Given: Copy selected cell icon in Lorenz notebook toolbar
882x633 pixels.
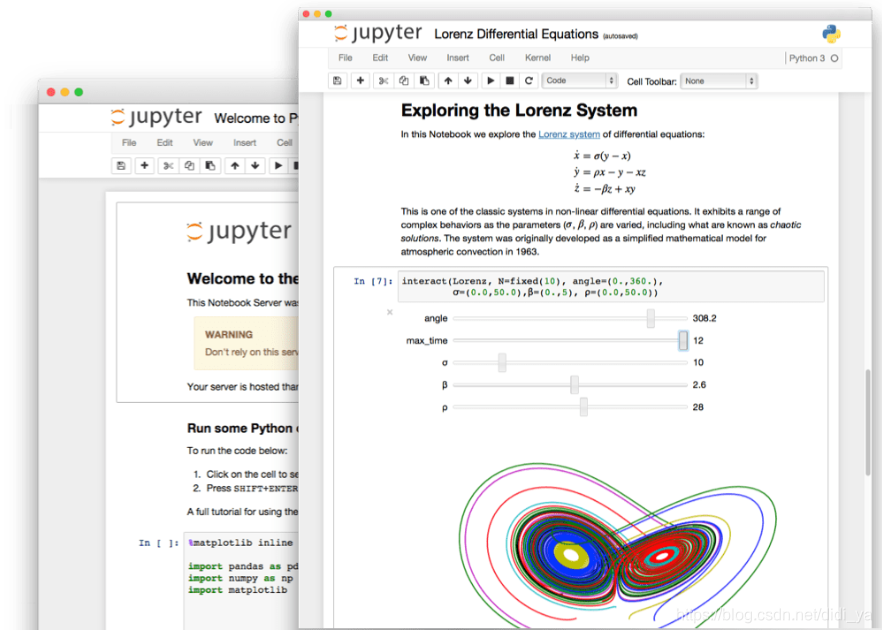Looking at the screenshot, I should pyautogui.click(x=404, y=80).
